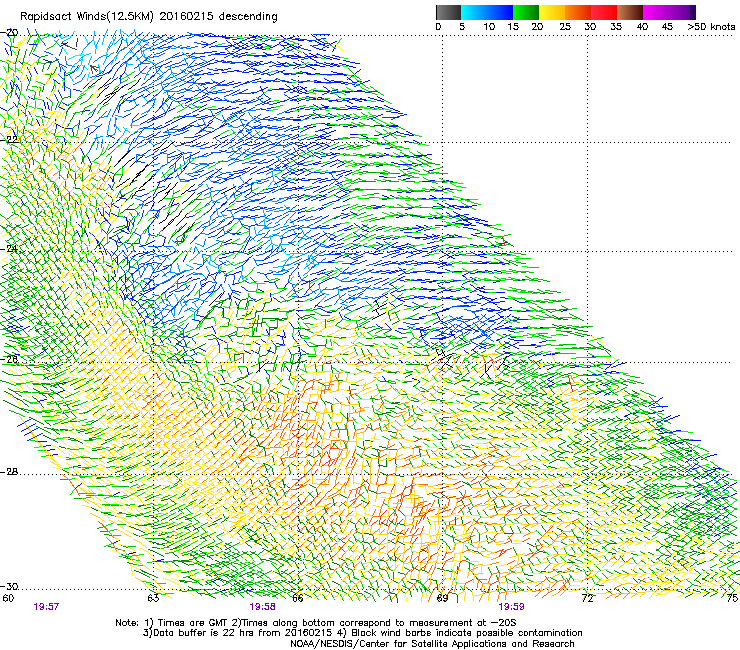740x650 pixels.
Task: Click the '-26' latitude axis label
Action: point(9,359)
